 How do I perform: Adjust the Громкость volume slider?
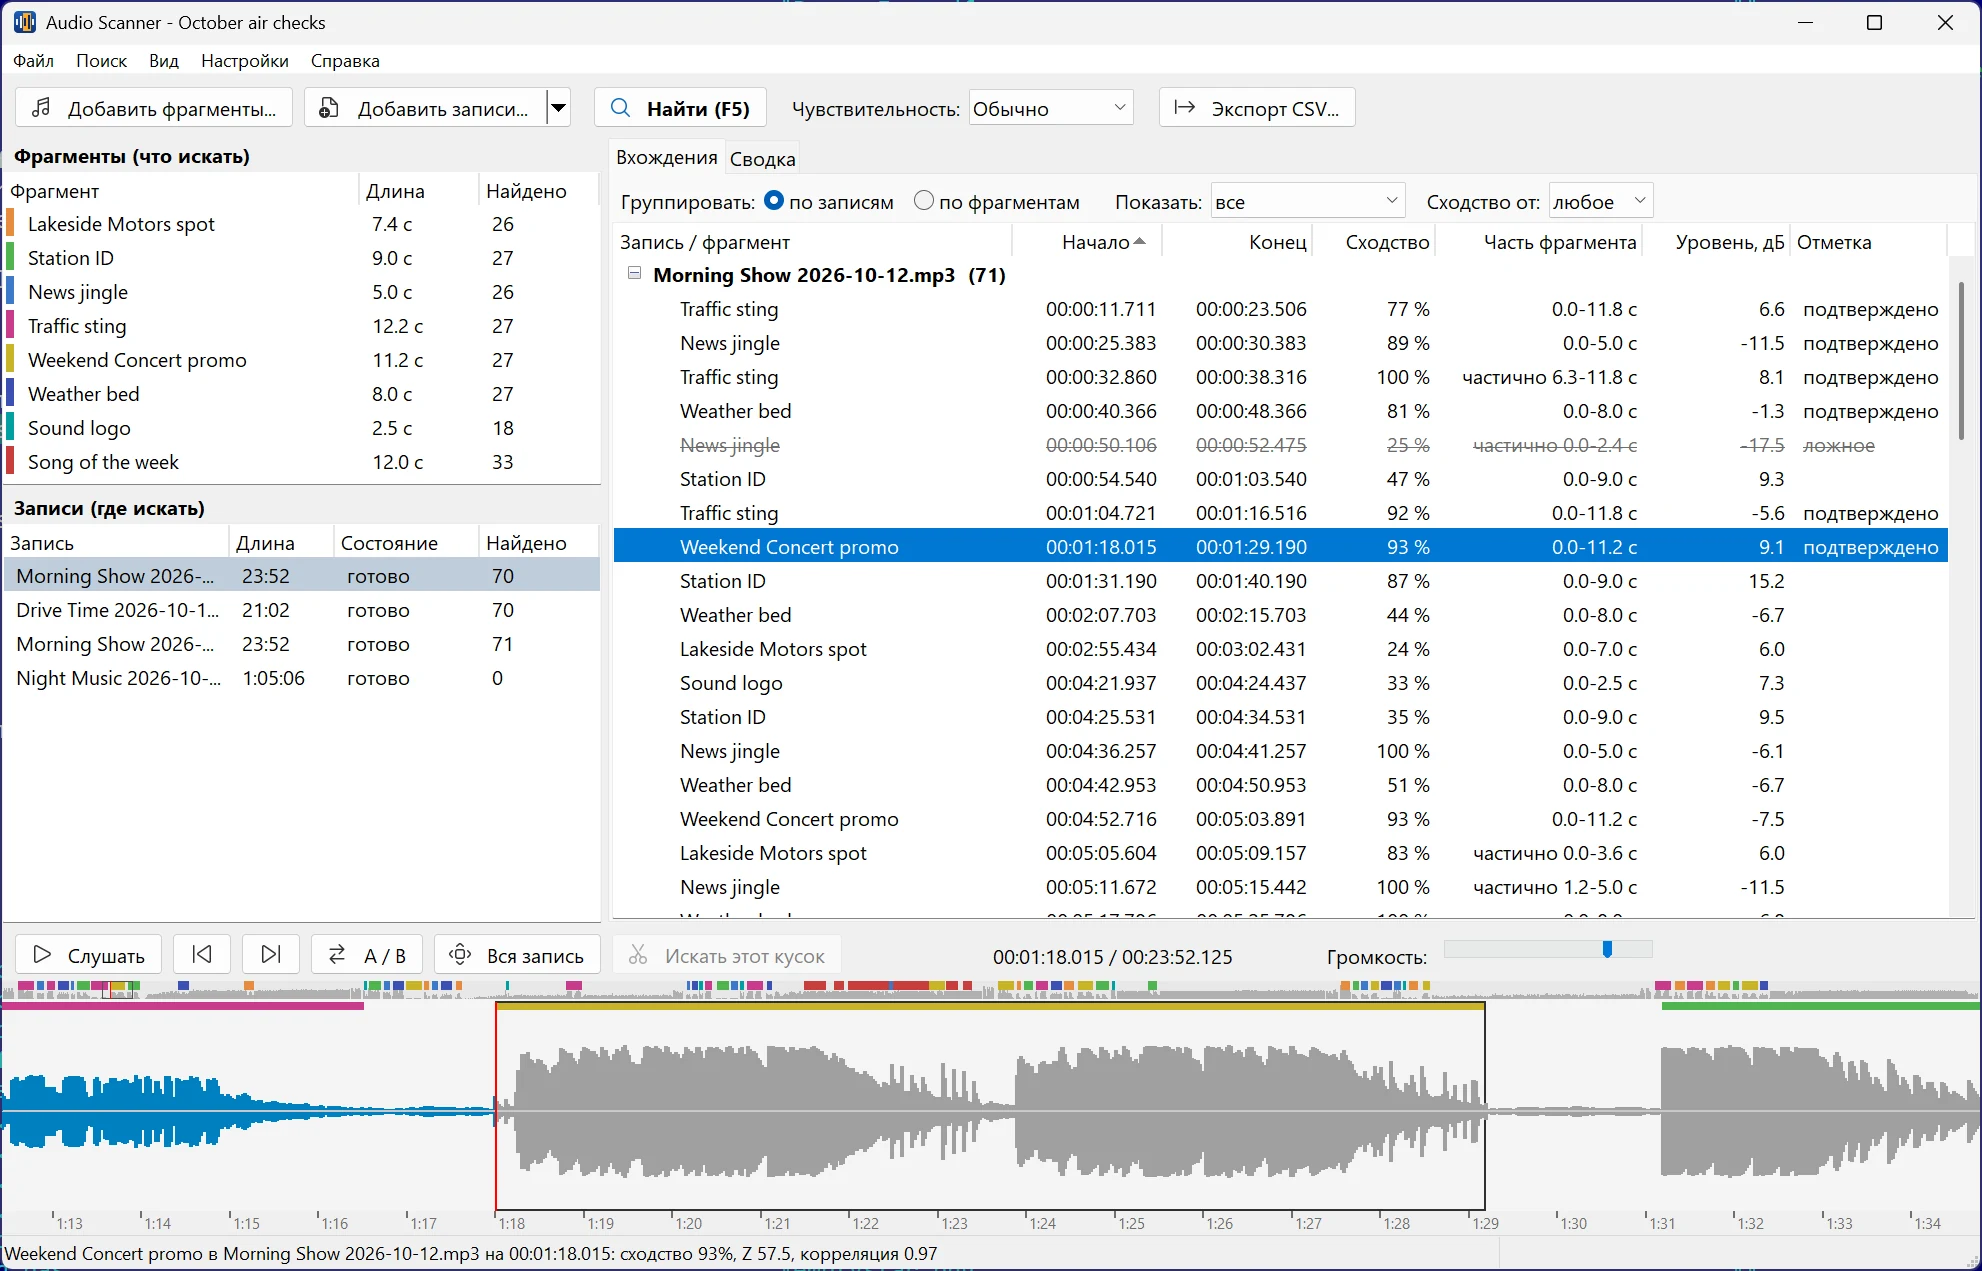(x=1548, y=949)
